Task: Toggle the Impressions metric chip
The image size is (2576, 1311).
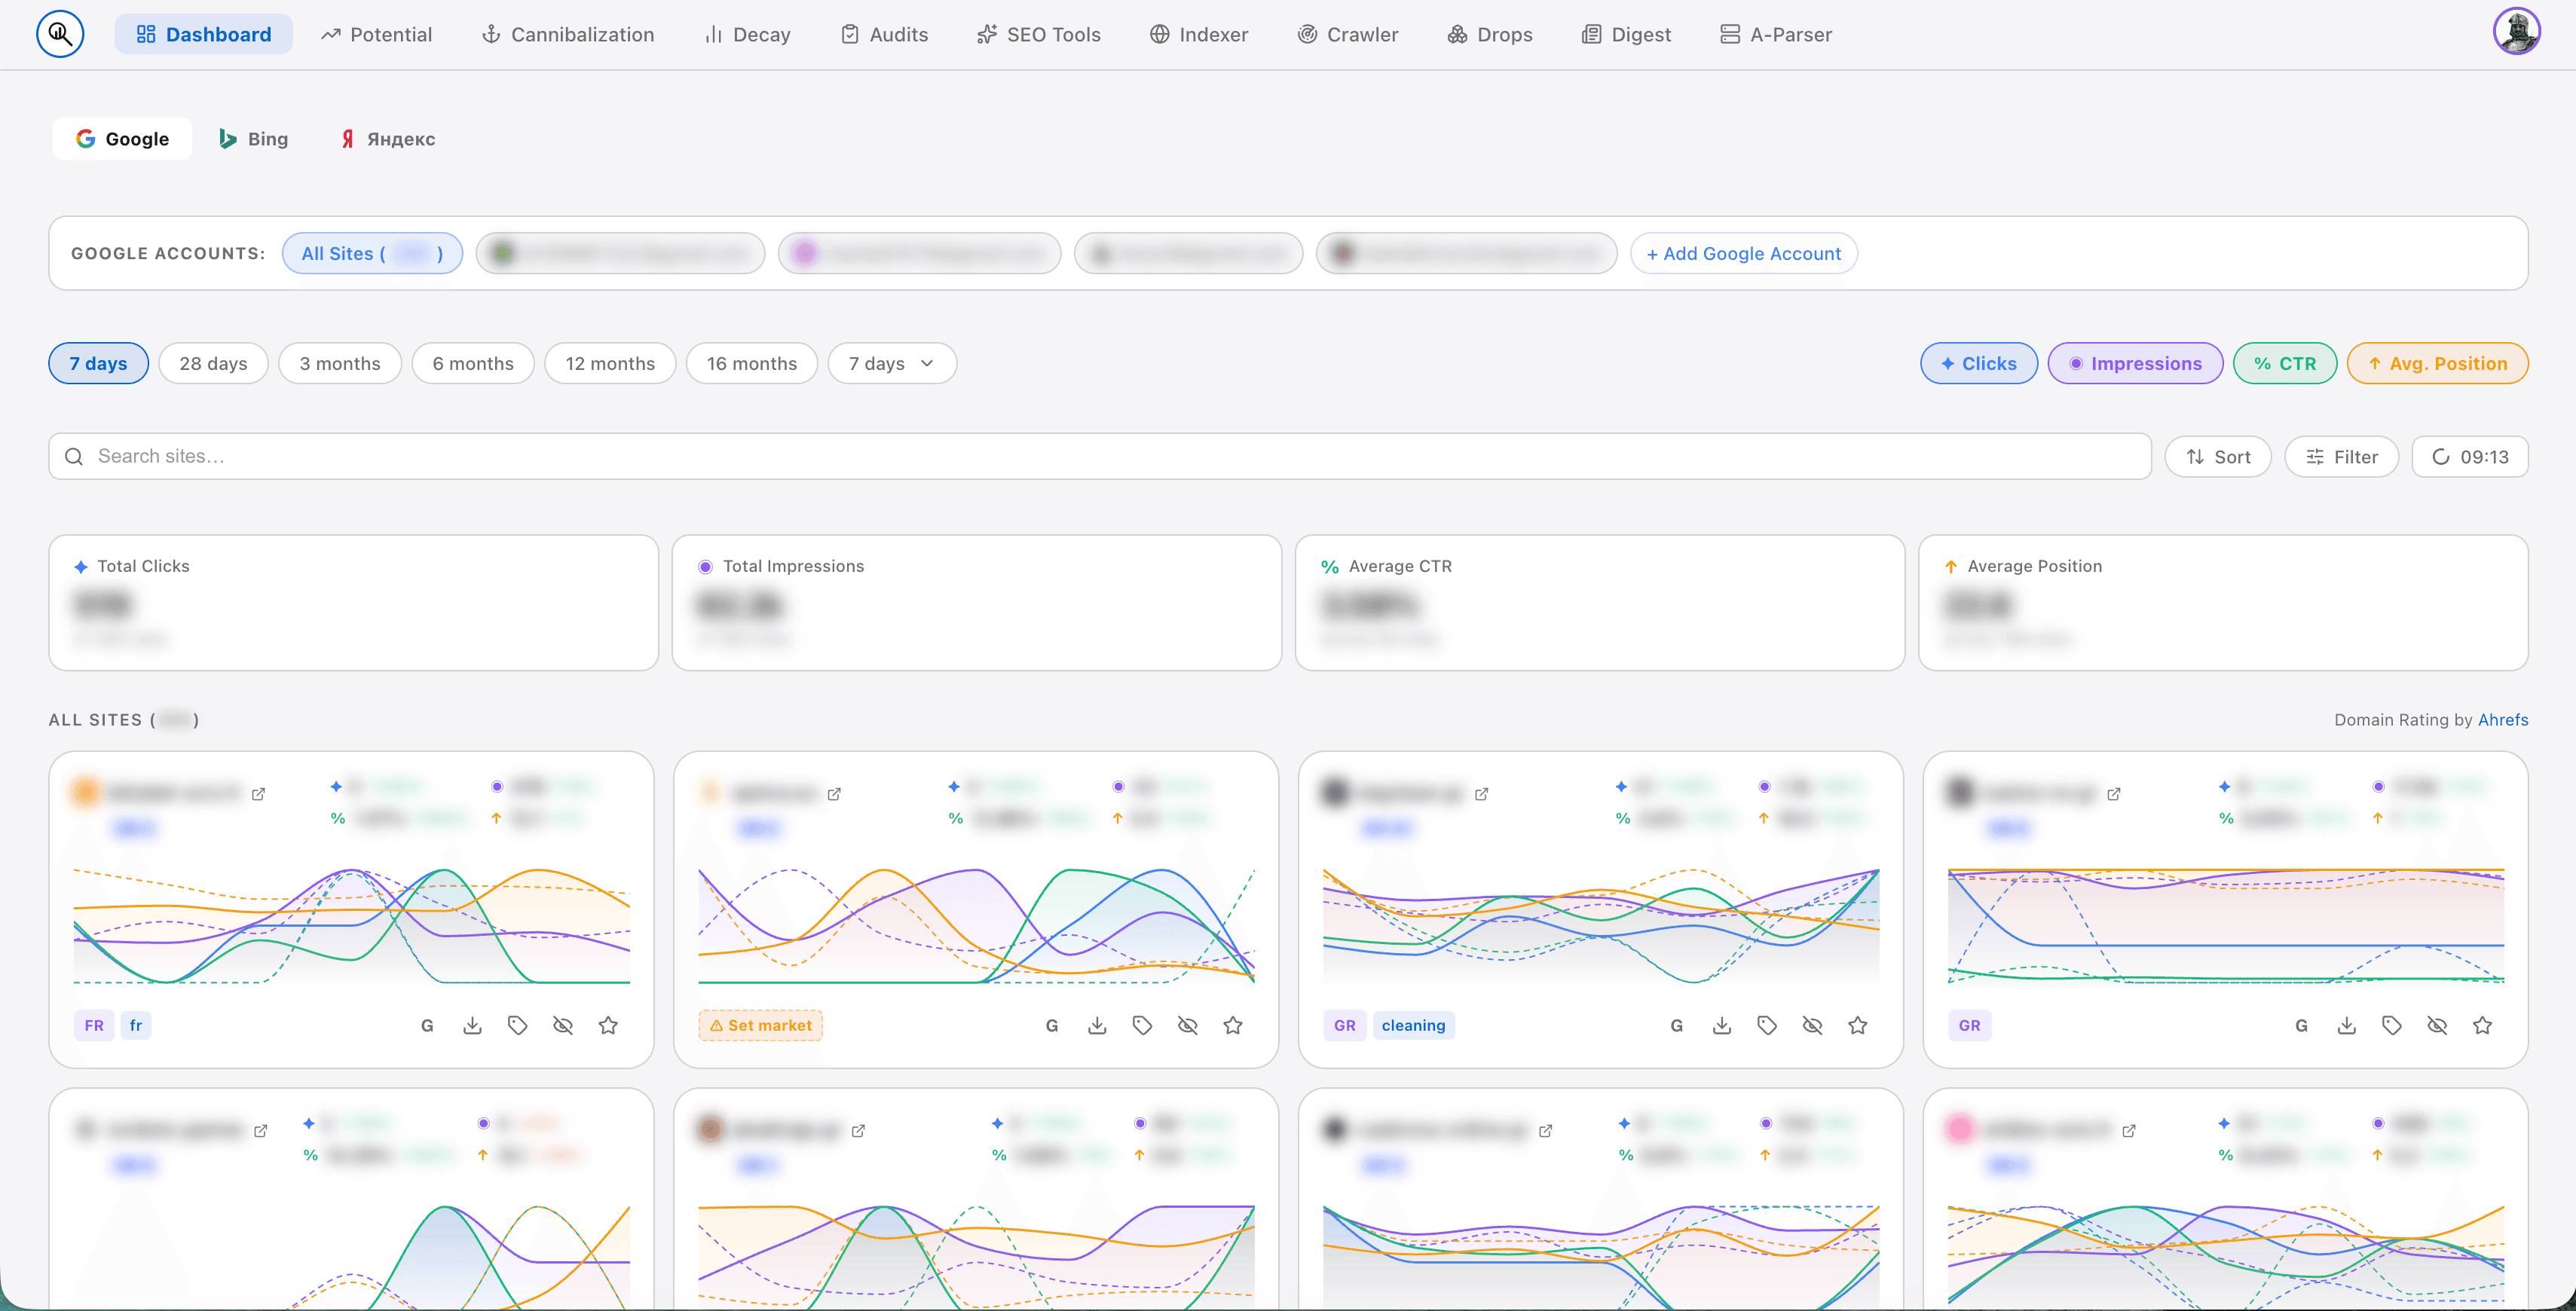Action: [2135, 363]
